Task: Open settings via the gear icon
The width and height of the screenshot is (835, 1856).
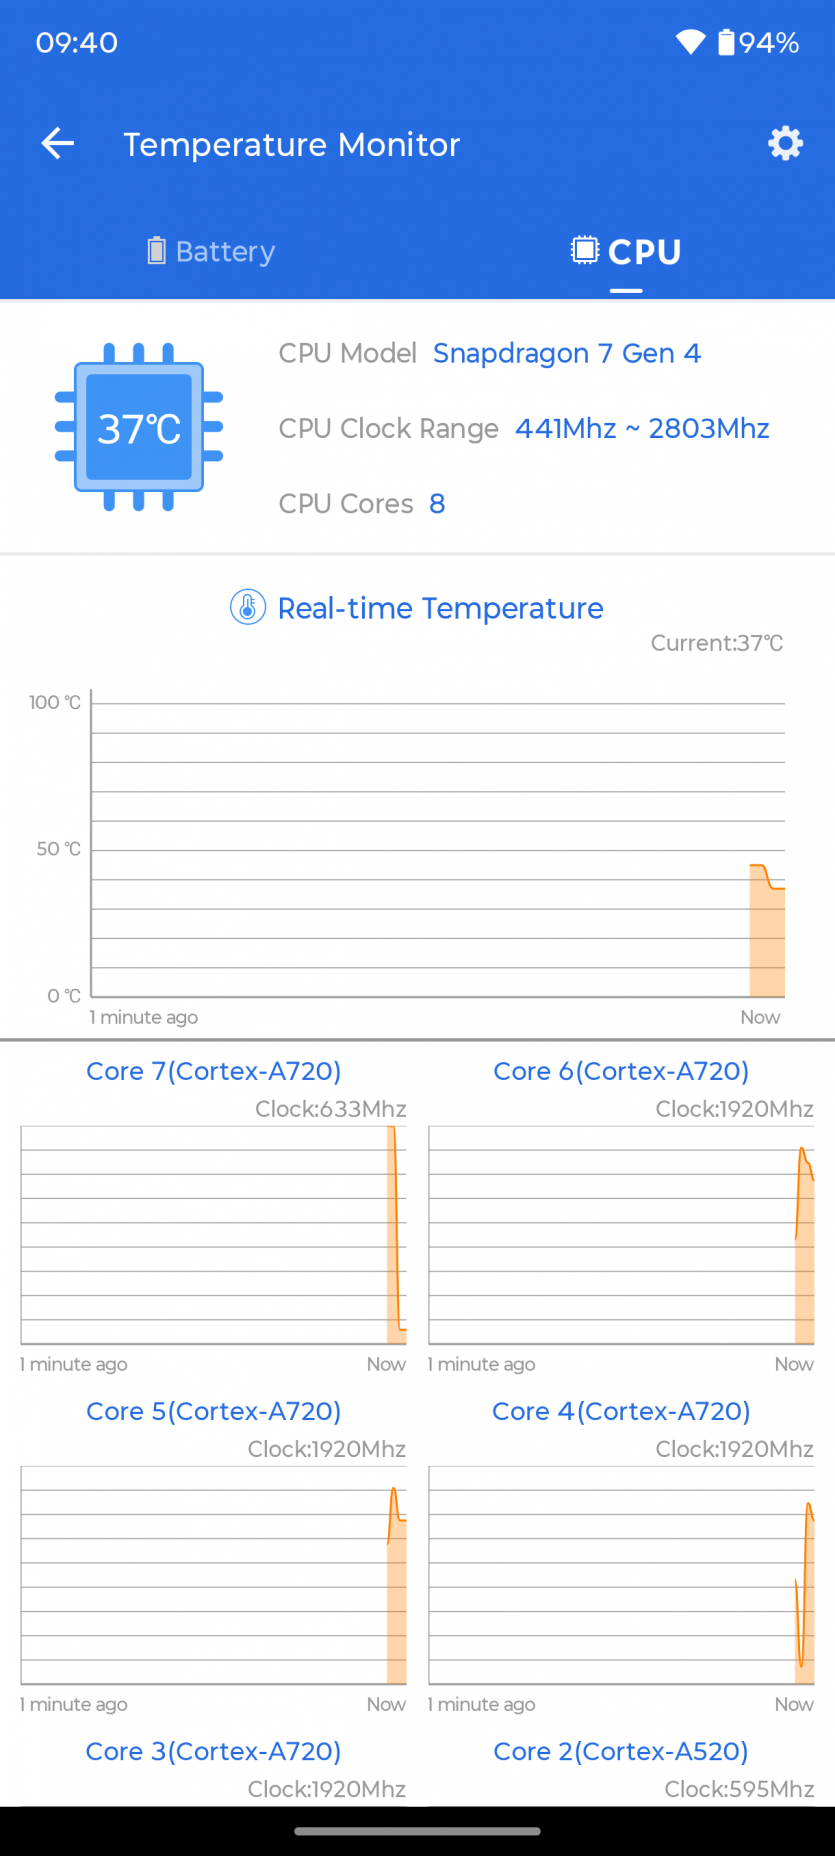Action: tap(785, 144)
